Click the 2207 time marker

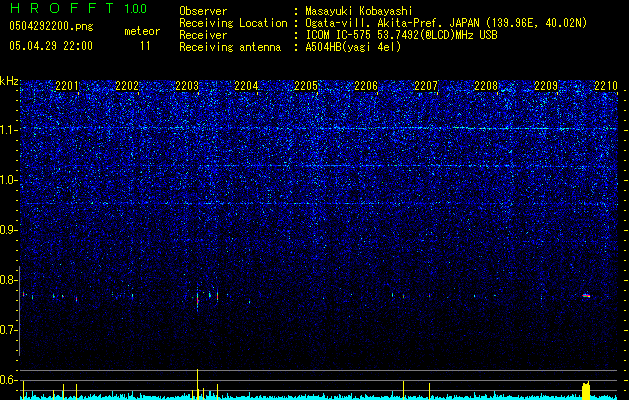point(426,86)
